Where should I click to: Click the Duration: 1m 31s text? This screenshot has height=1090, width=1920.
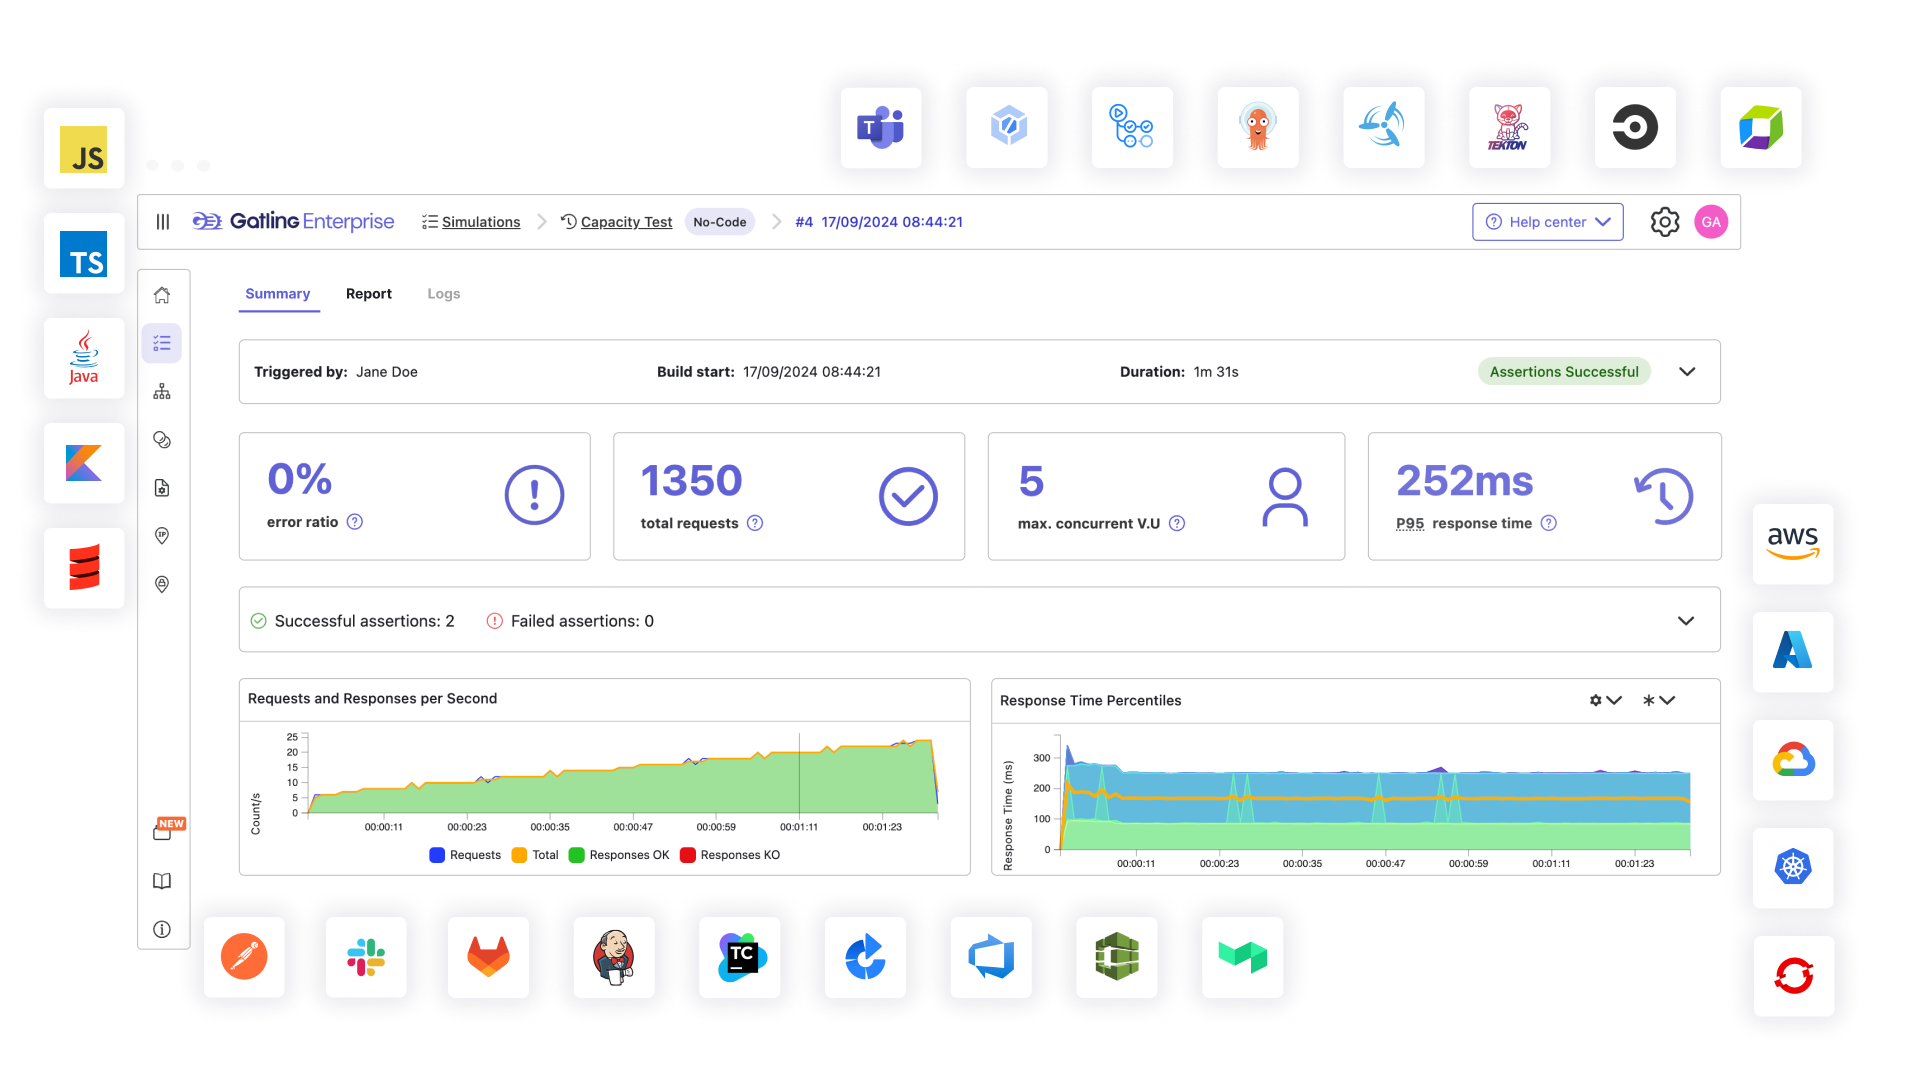point(1179,372)
